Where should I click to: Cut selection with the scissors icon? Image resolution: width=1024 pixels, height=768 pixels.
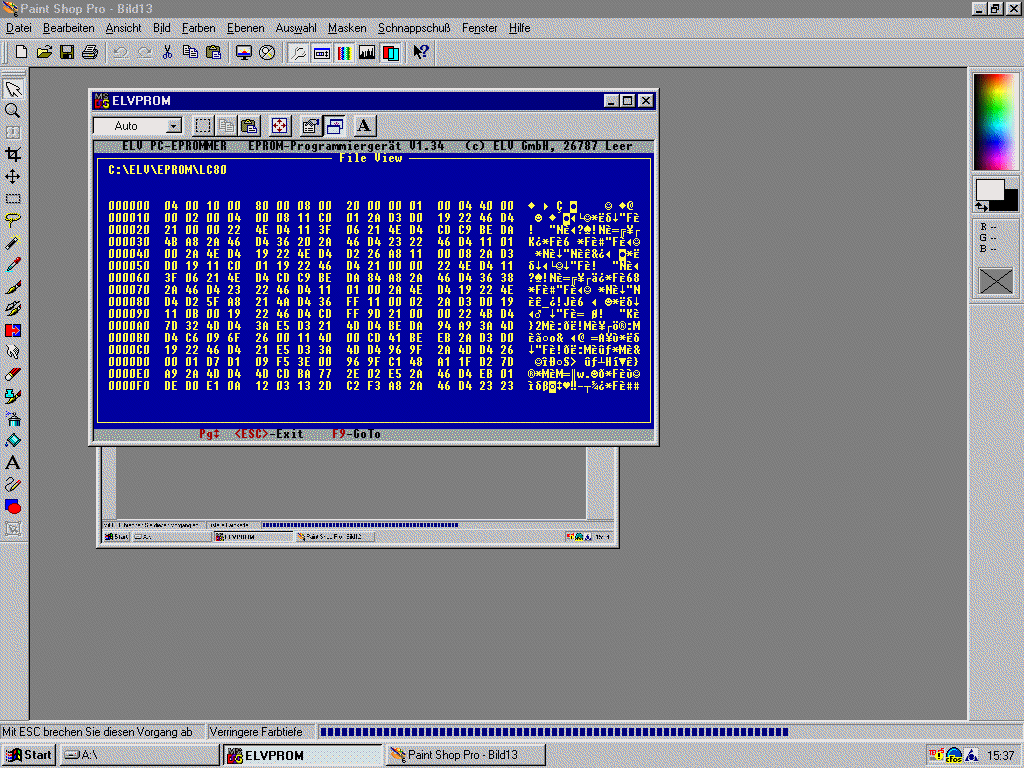pos(167,52)
